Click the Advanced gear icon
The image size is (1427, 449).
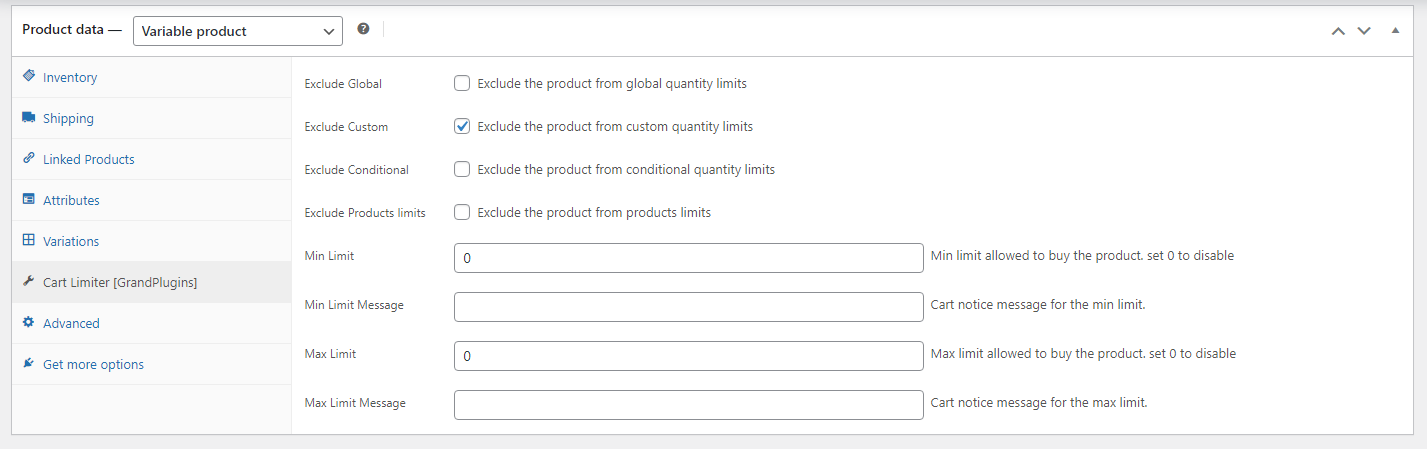(x=28, y=323)
